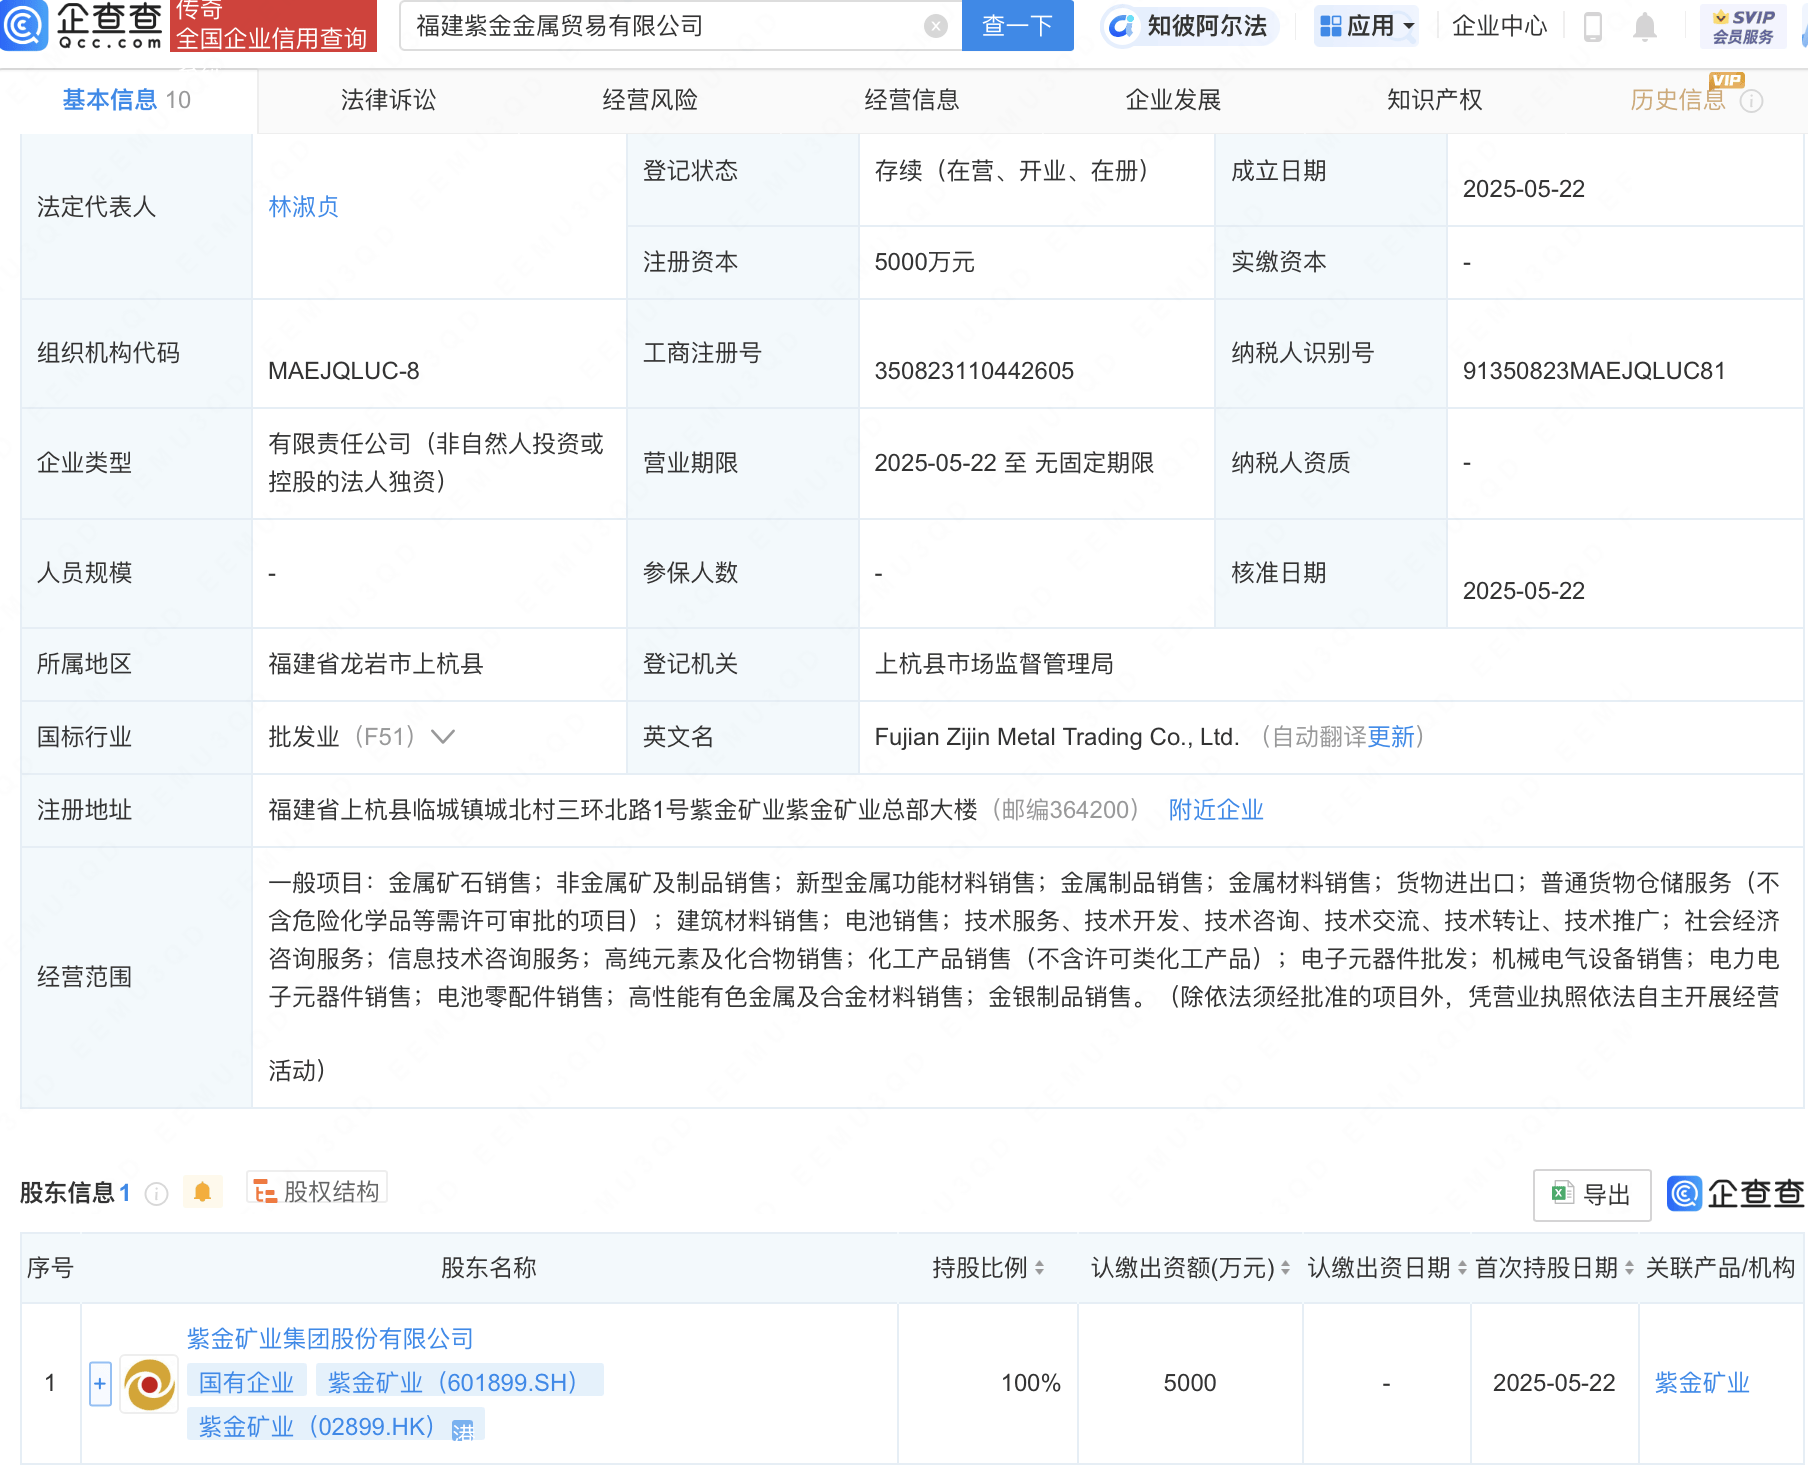Click info icon next to 股东信息

(x=156, y=1194)
